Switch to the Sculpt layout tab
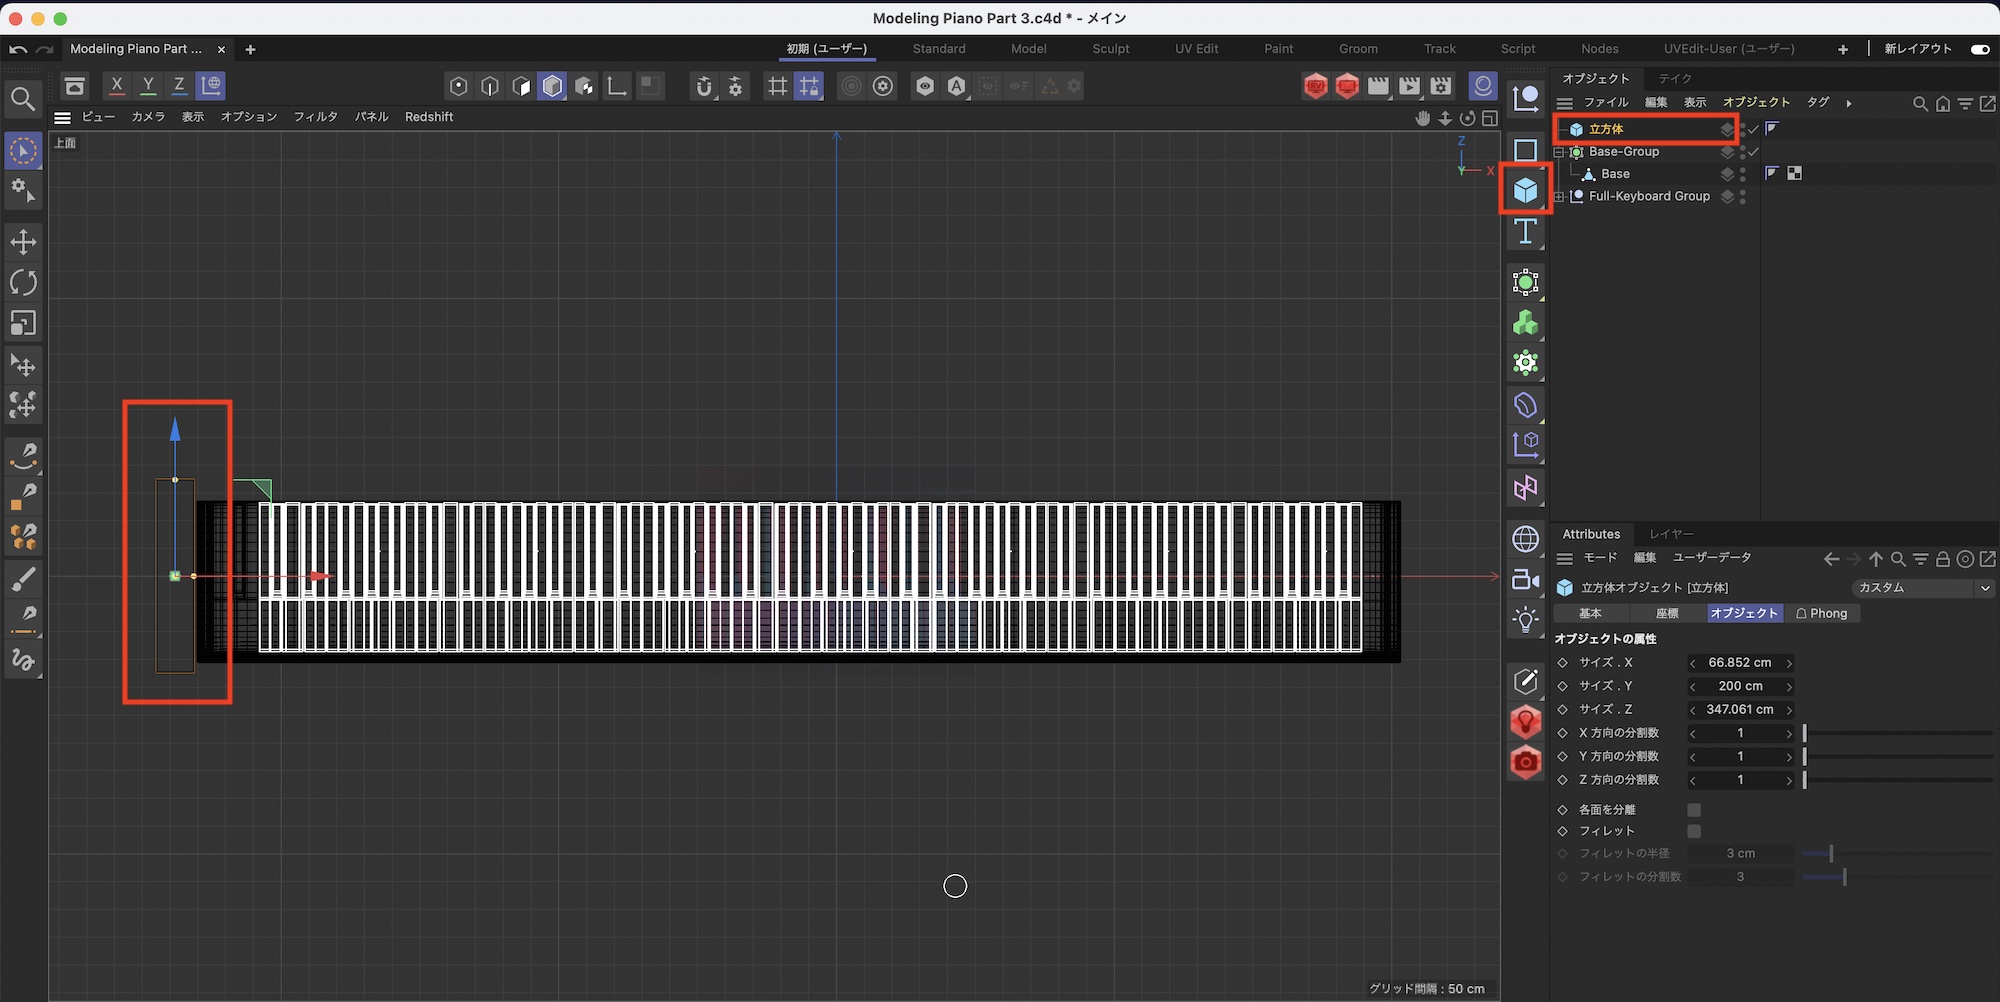2000x1002 pixels. (x=1110, y=49)
